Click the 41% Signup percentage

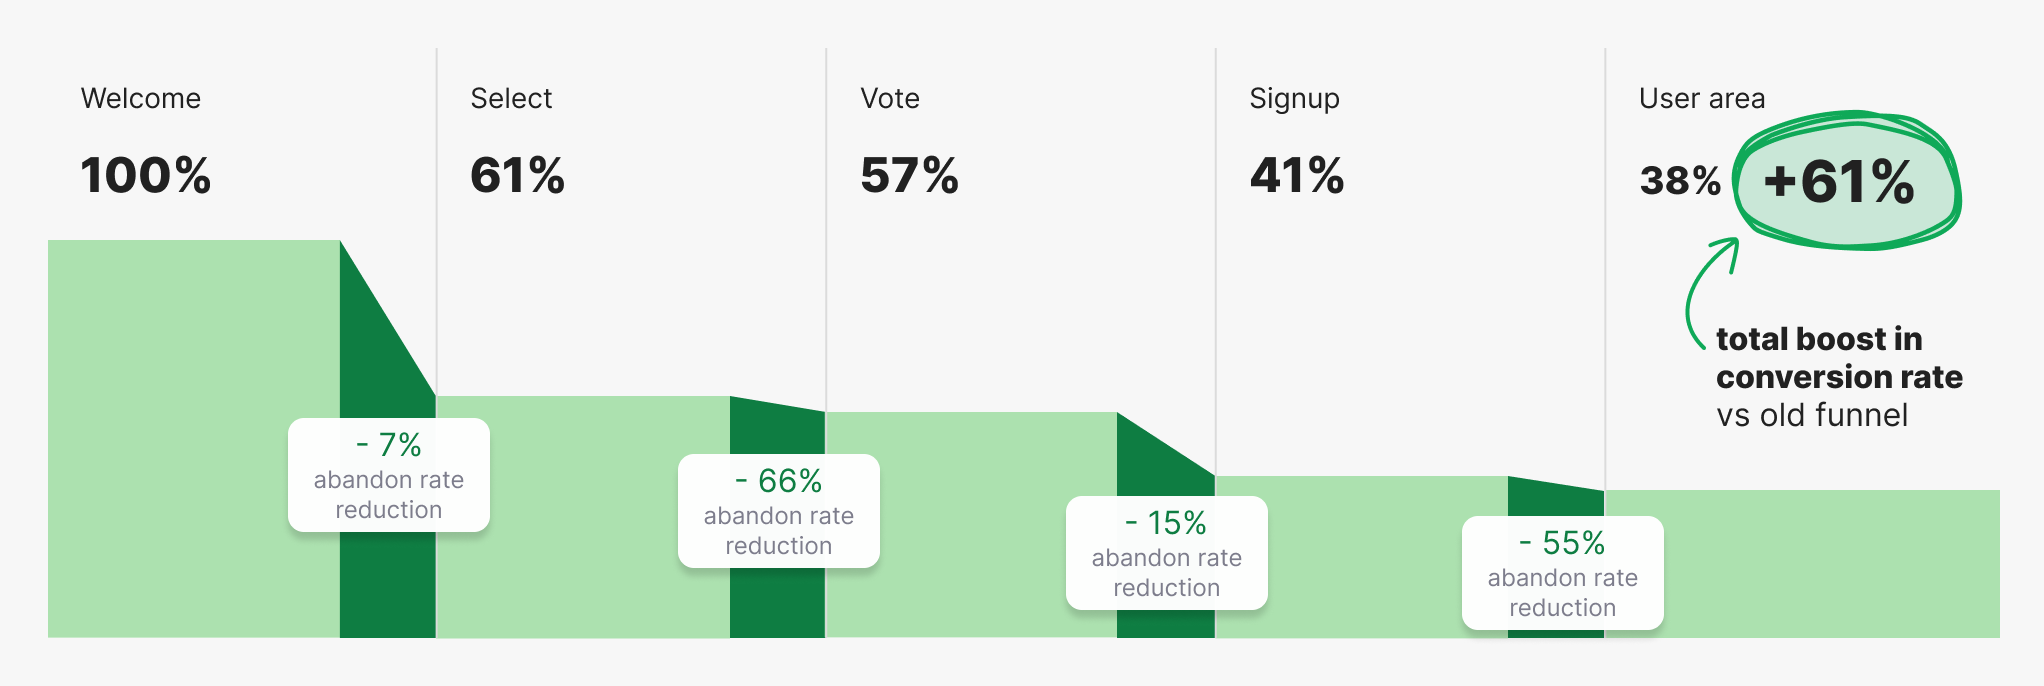(1297, 175)
